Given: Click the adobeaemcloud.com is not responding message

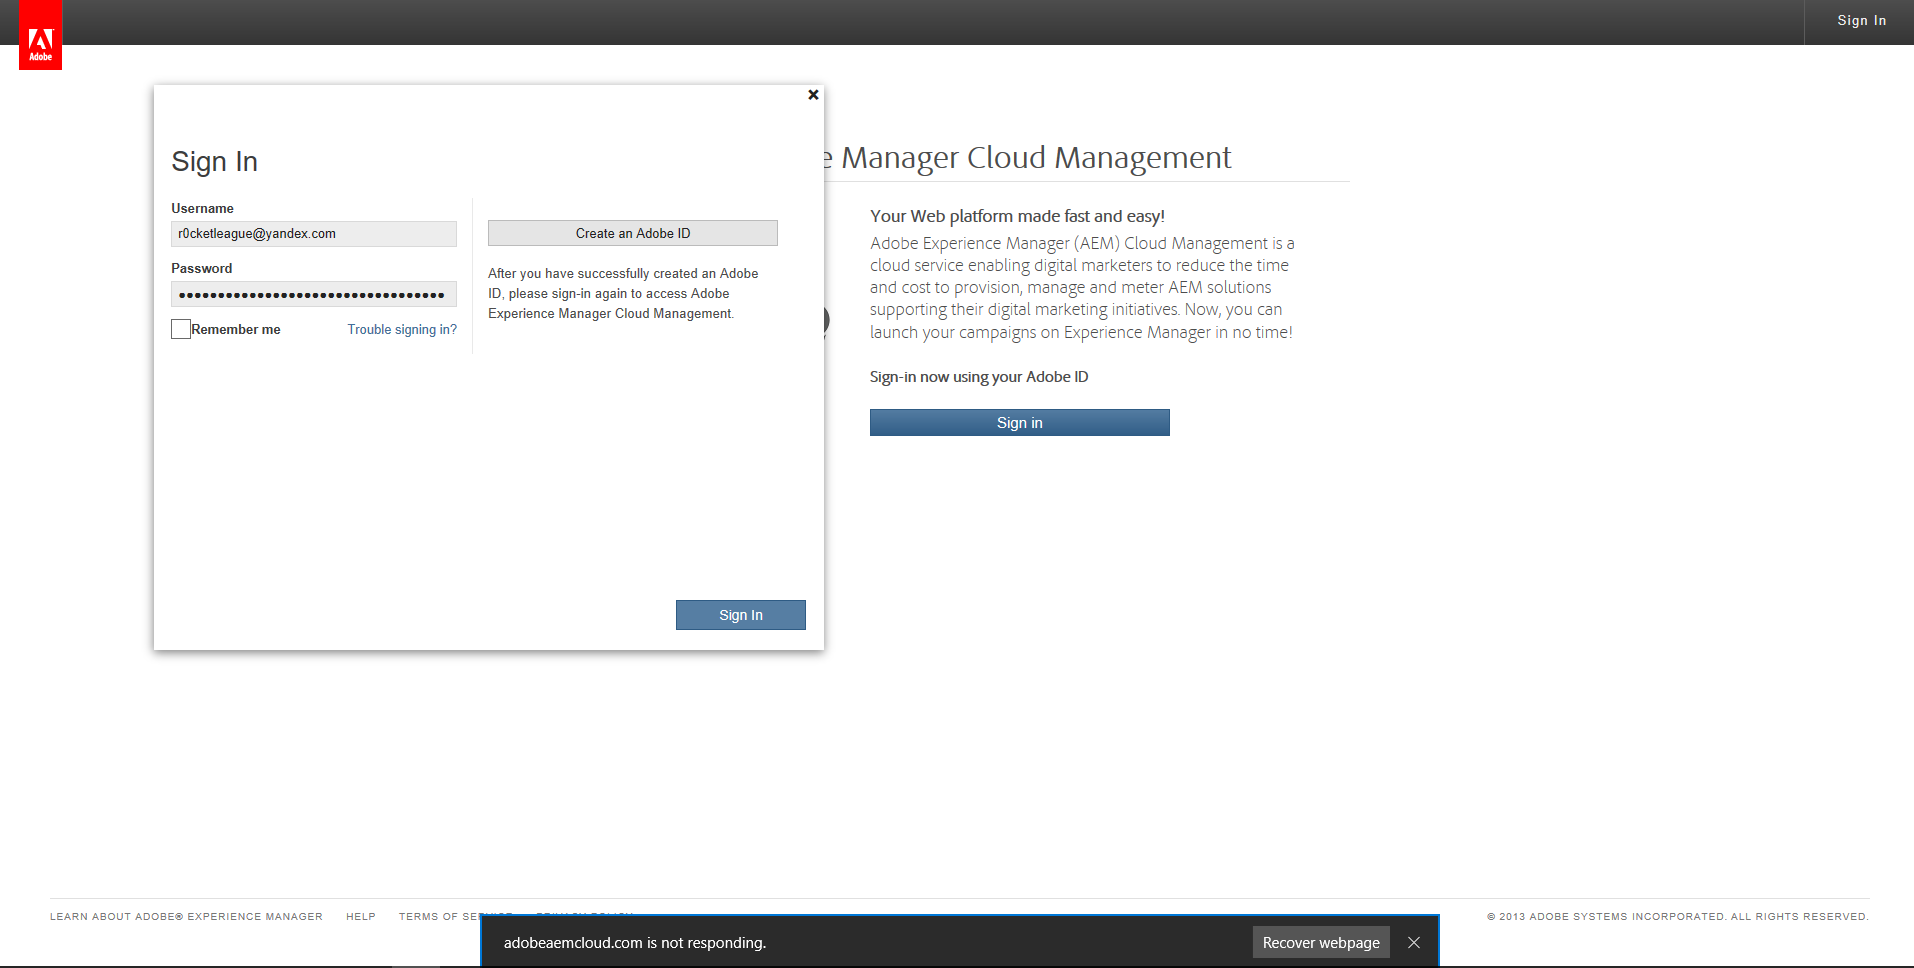Looking at the screenshot, I should tap(635, 942).
